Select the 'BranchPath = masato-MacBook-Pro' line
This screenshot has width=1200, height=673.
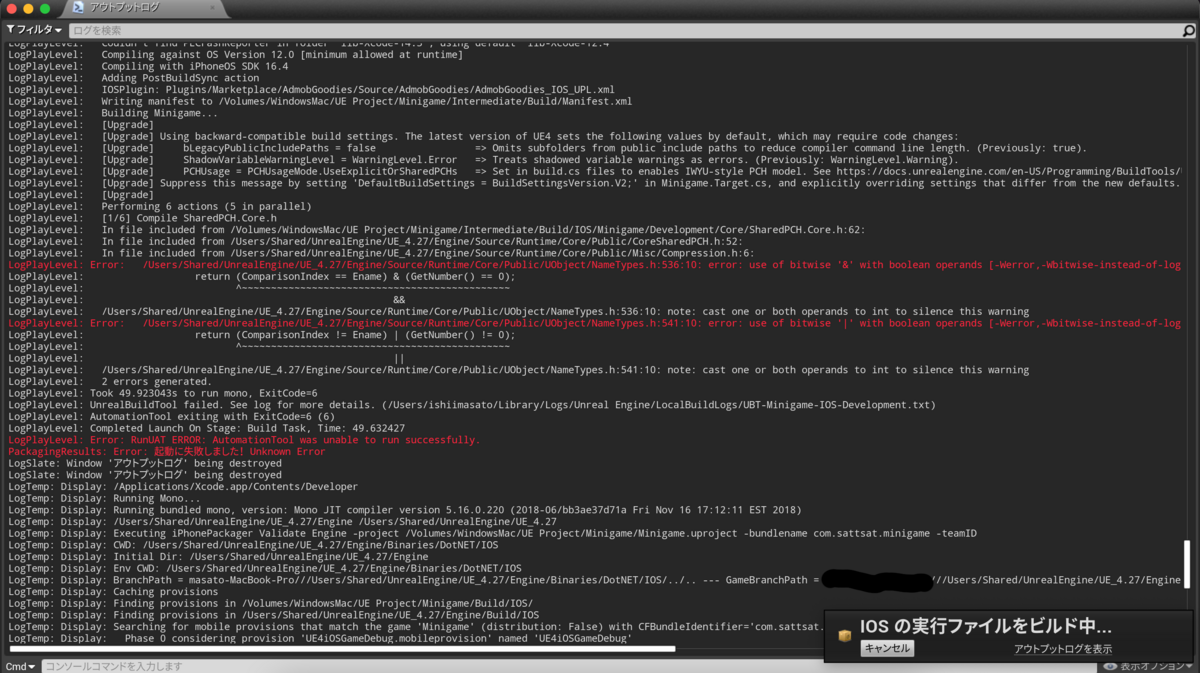pos(594,580)
